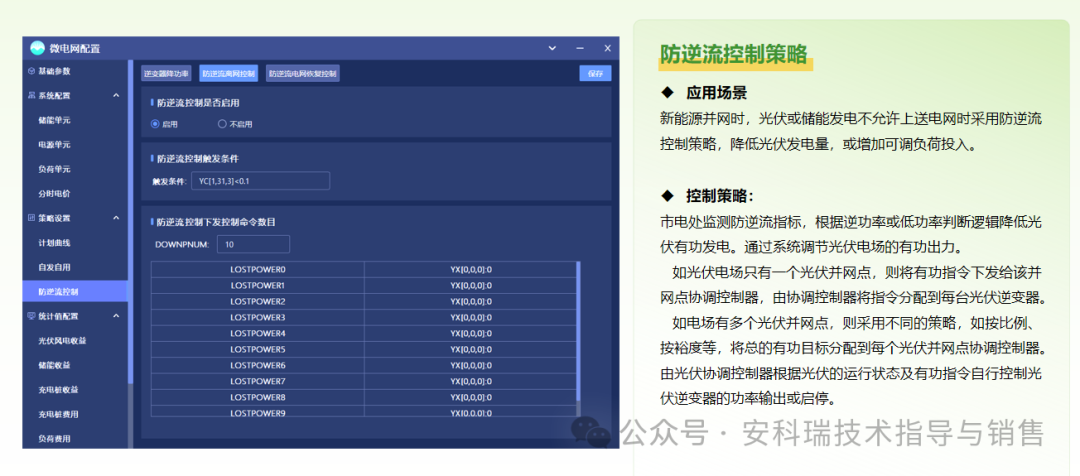Click the 防逆流控制触发条件 section heading
The height and width of the screenshot is (476, 1080).
click(198, 158)
